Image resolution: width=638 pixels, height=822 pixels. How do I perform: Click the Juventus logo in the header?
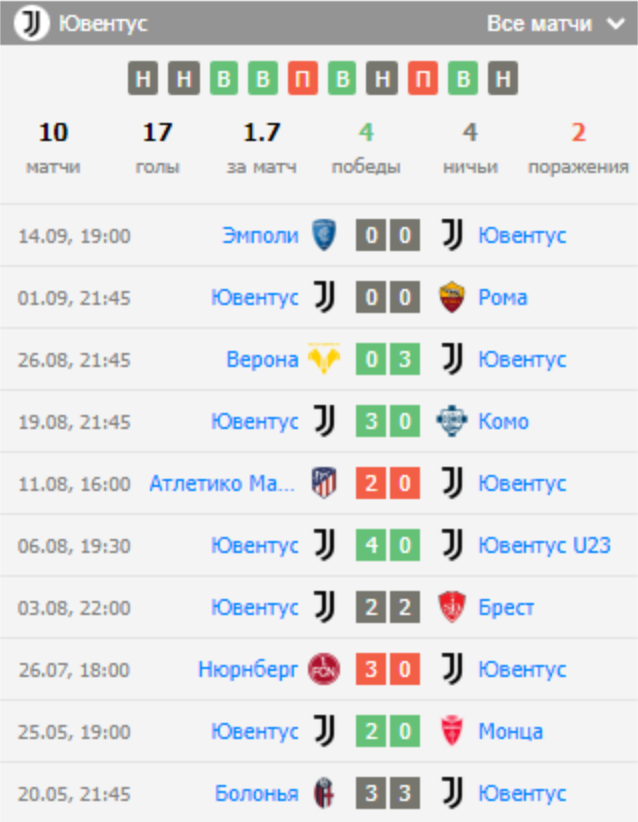(x=30, y=23)
